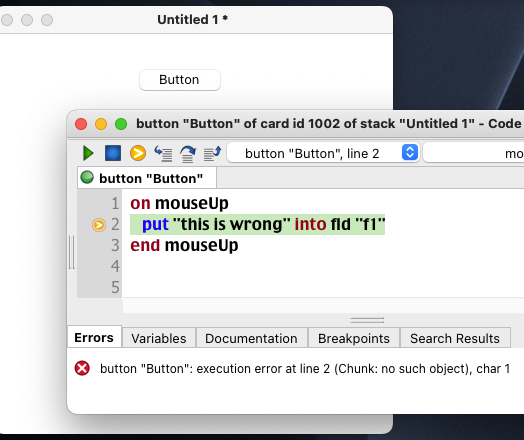This screenshot has height=440, width=524.
Task: Minimize the Code Editor with yellow button
Action: point(101,124)
